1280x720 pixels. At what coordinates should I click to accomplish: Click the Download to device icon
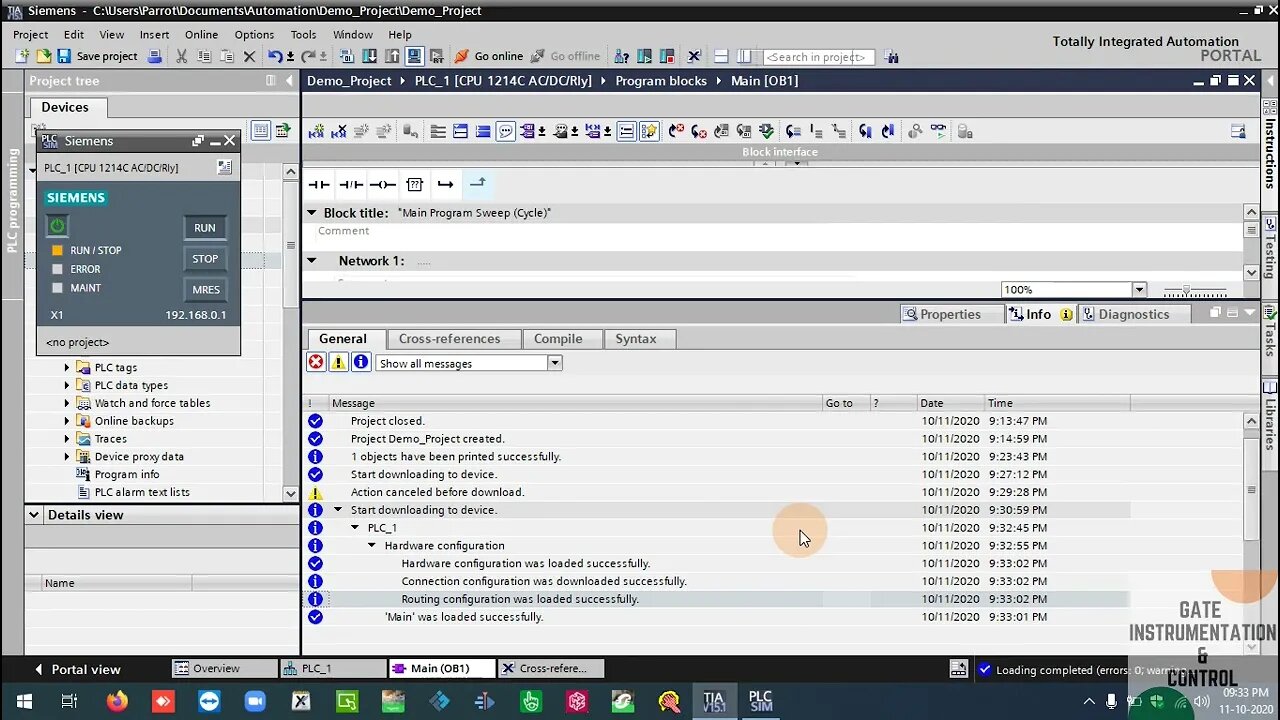click(370, 56)
